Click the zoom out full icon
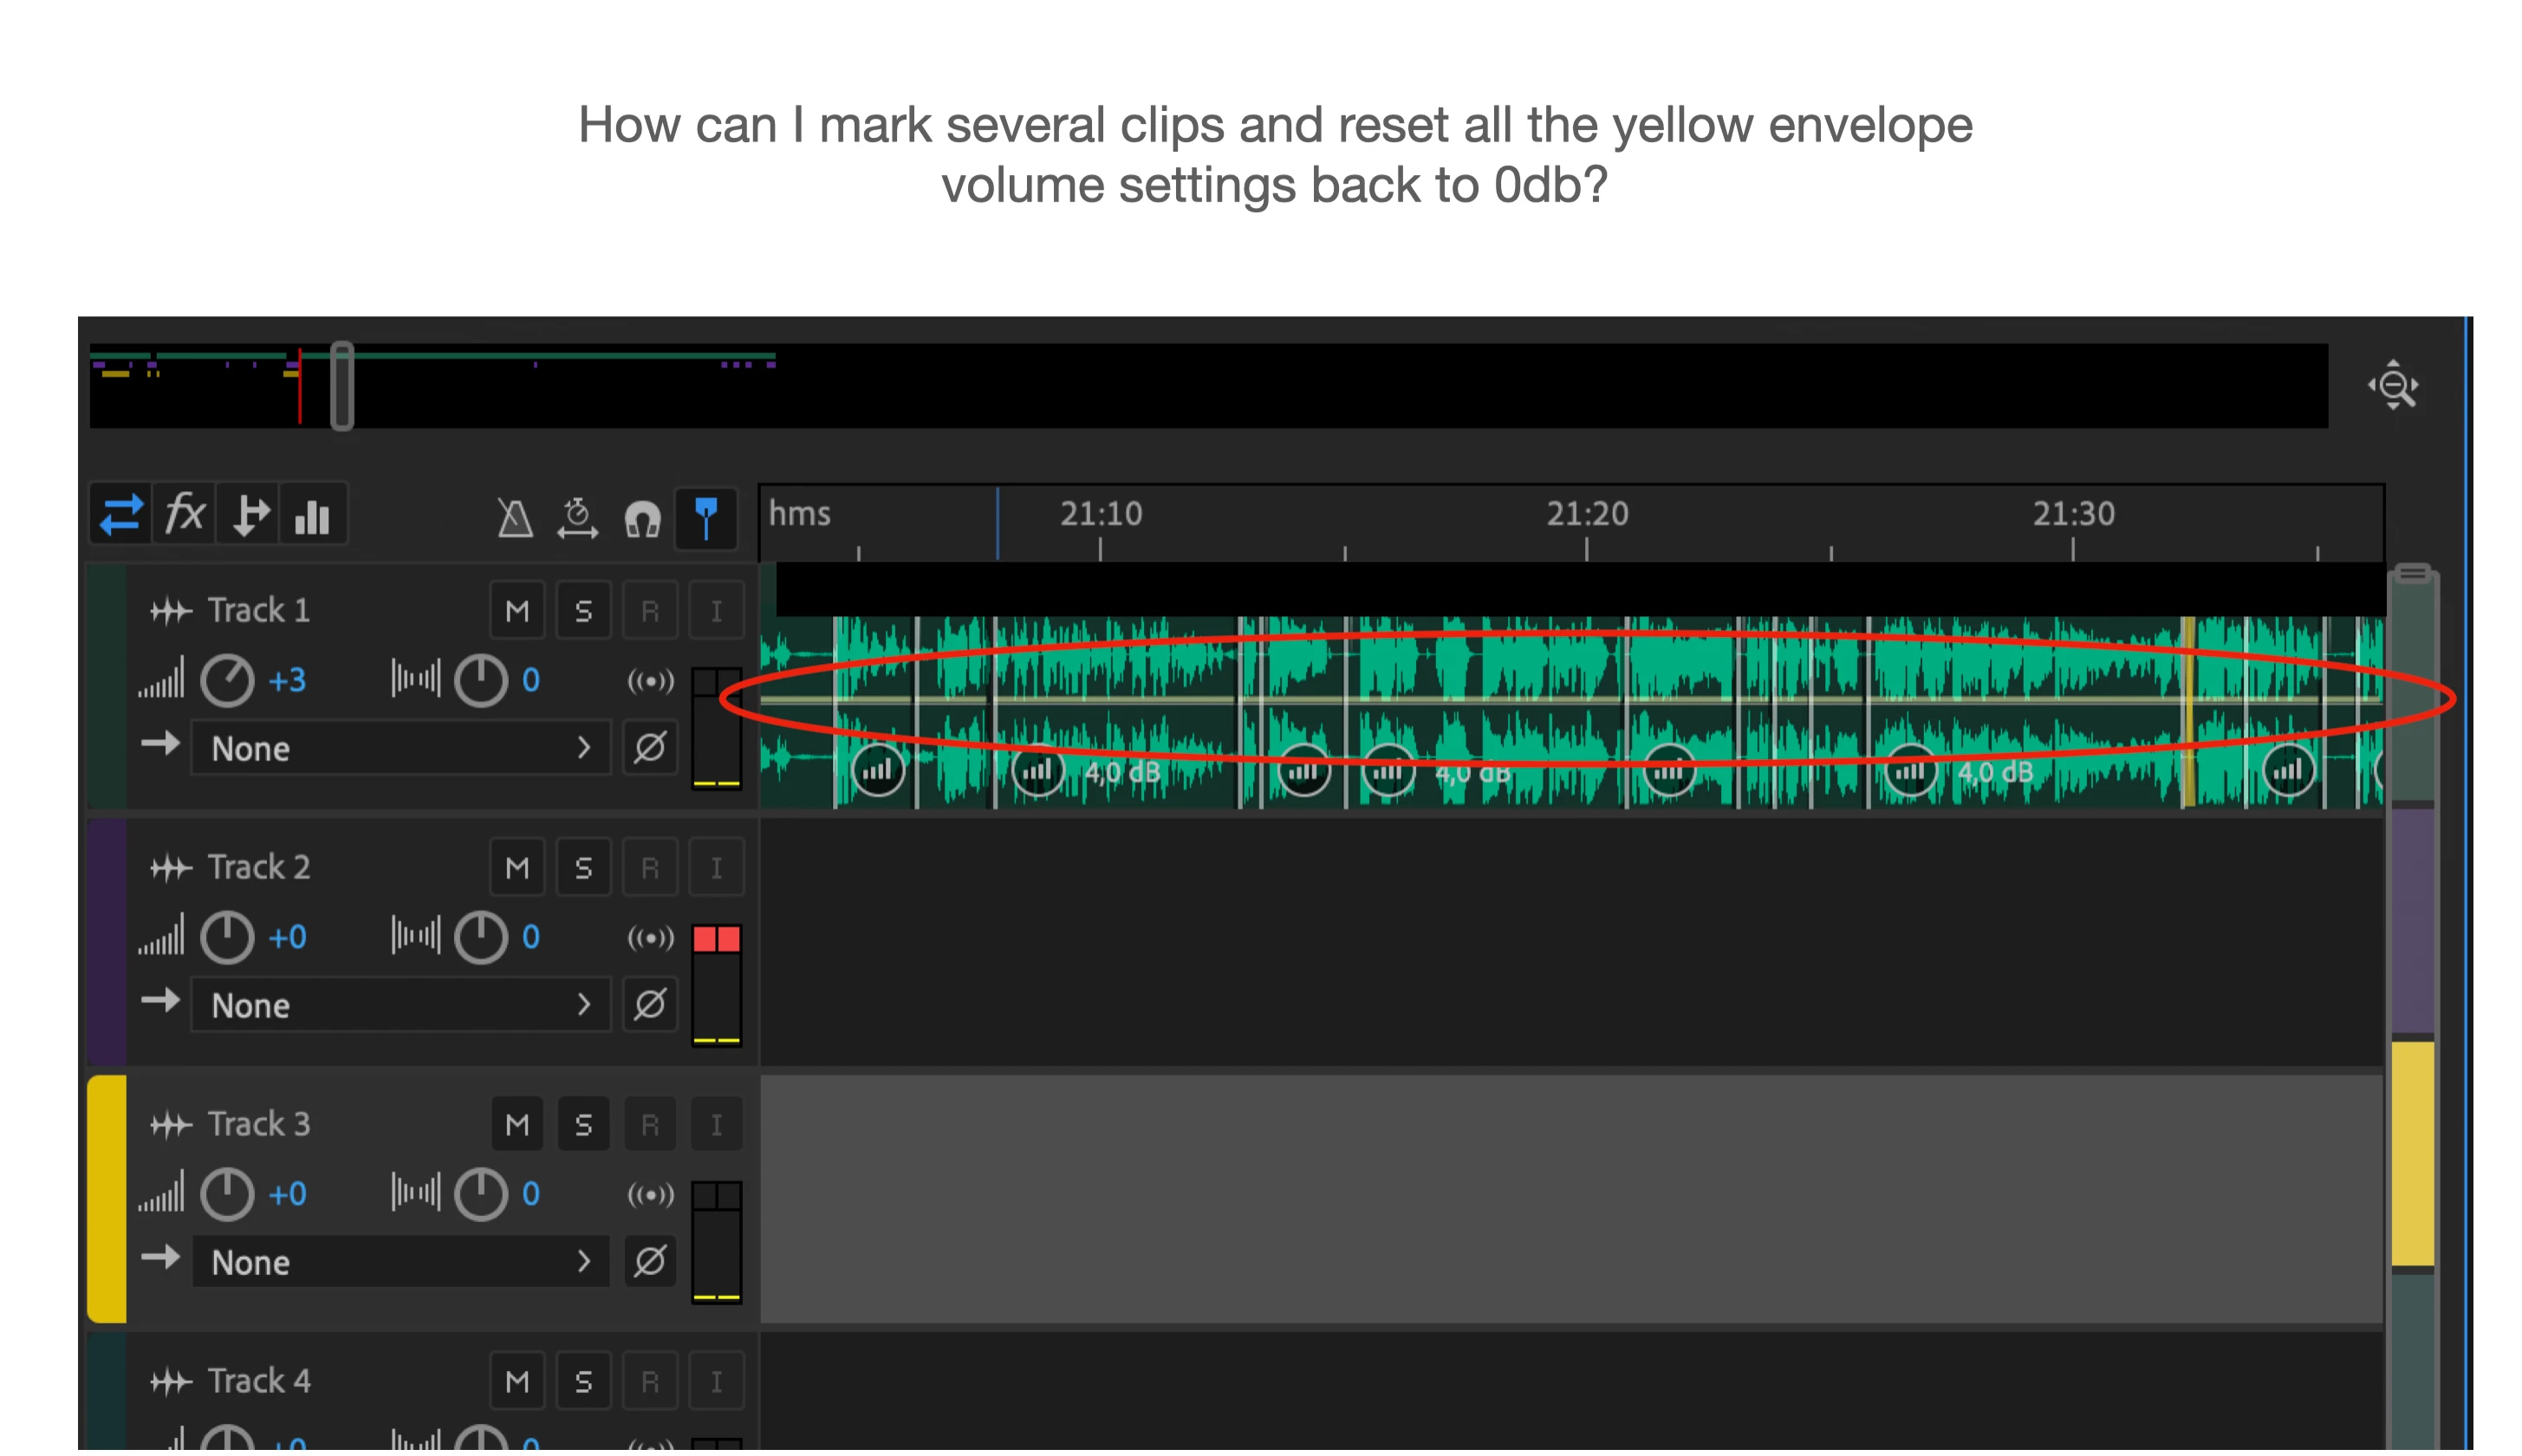The image size is (2522, 1456). coord(2392,386)
